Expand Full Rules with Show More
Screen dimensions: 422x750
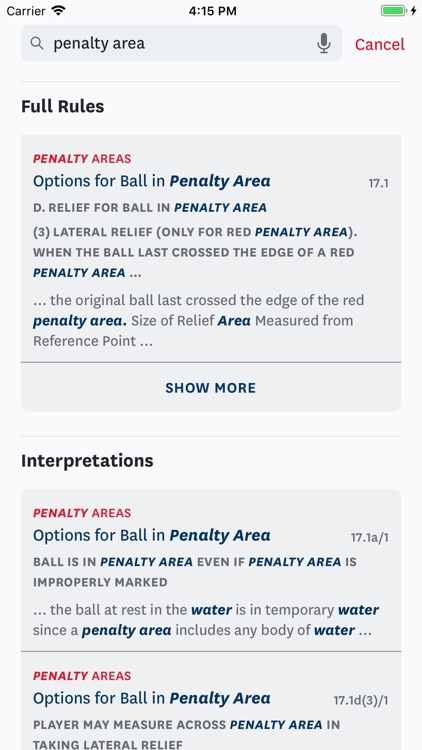click(x=211, y=387)
